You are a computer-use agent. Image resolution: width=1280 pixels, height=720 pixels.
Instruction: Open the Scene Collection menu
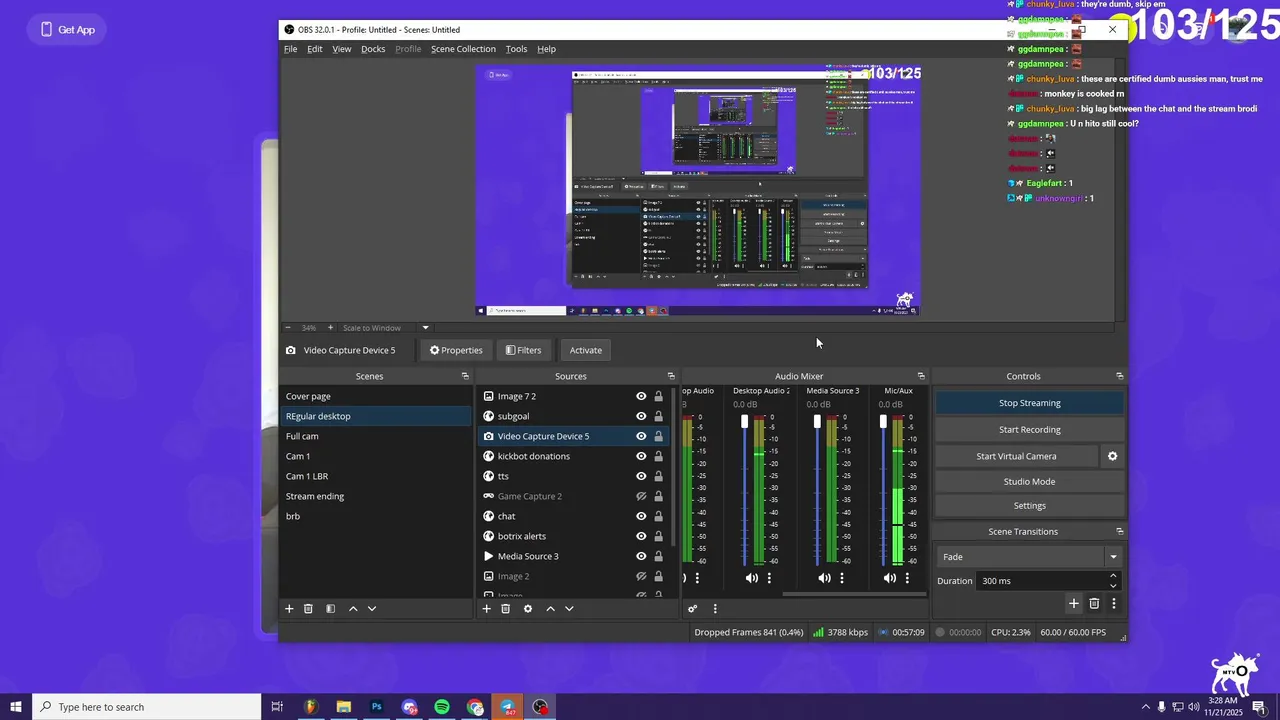(x=463, y=49)
